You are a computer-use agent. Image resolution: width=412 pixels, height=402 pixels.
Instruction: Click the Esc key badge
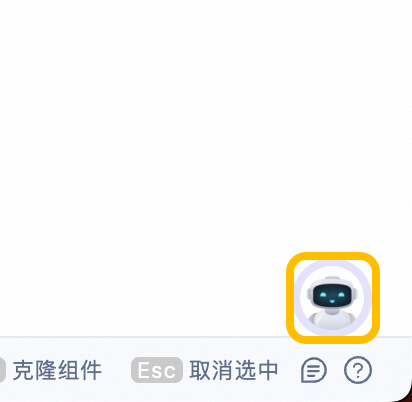157,370
